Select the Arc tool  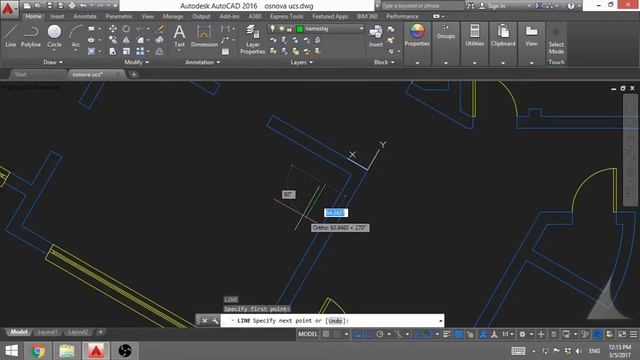click(76, 36)
